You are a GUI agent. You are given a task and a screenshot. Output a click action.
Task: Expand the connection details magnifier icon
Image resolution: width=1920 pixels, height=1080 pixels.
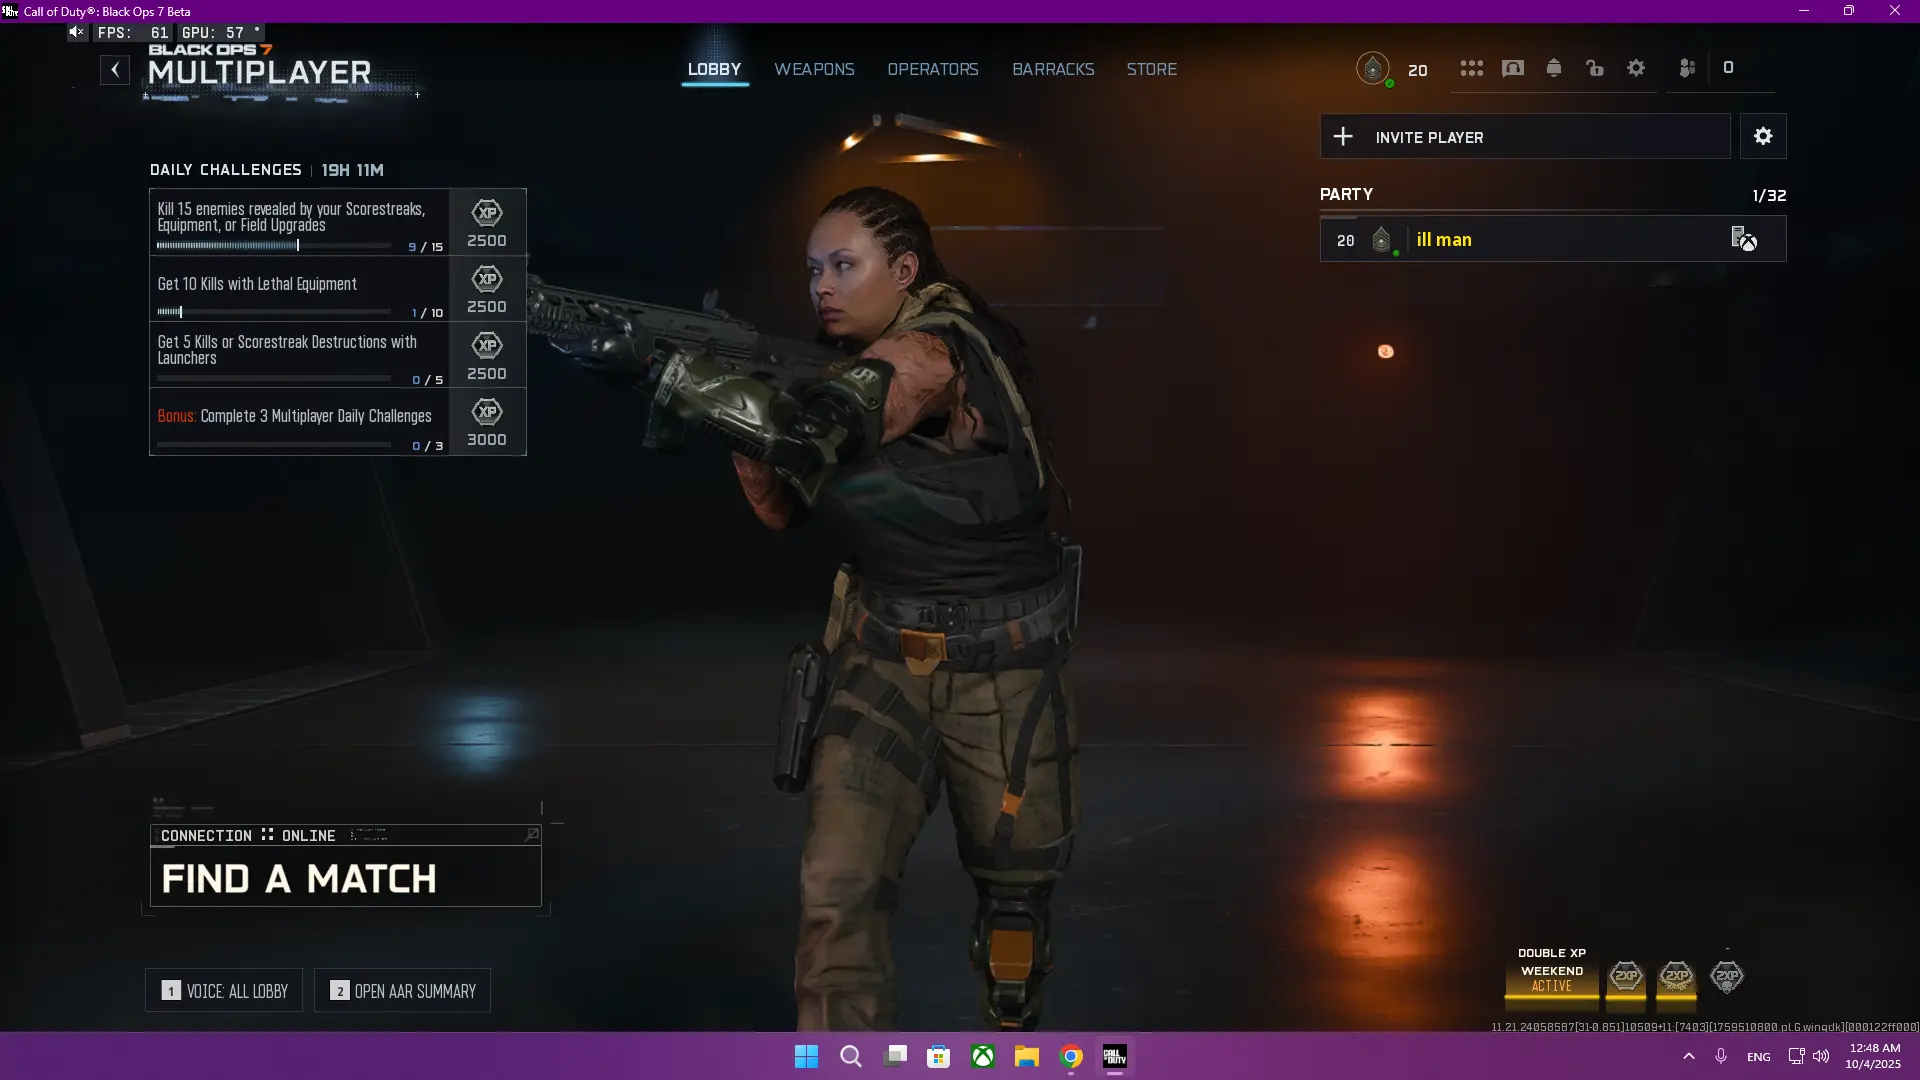coord(532,834)
